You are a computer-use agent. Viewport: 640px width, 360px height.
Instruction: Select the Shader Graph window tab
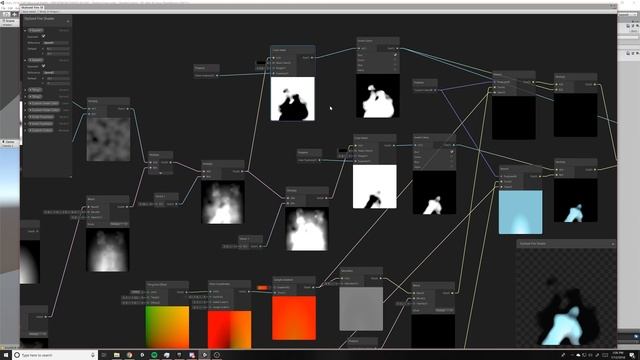33,7
